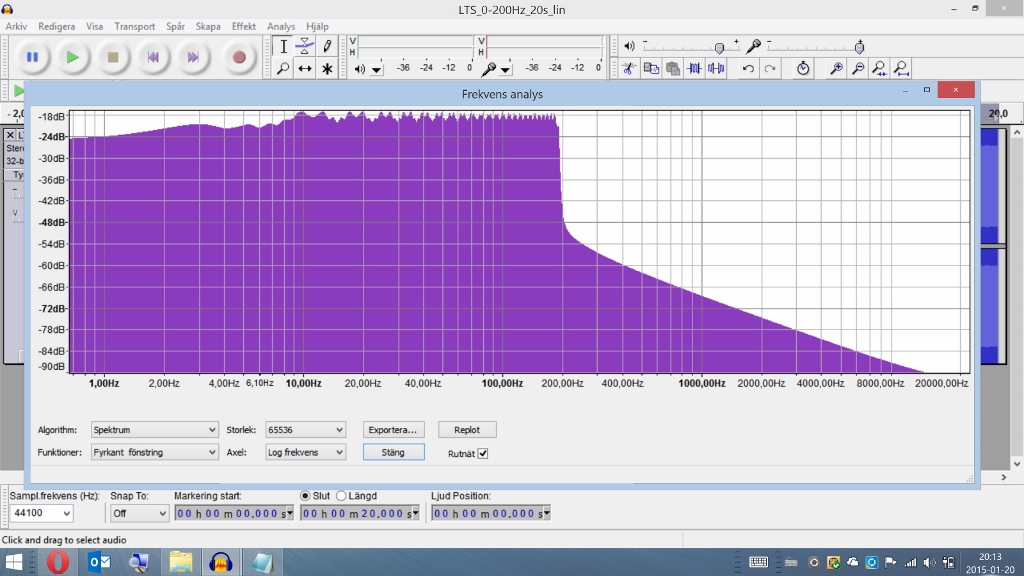Open the Transport menu
Viewport: 1024px width, 576px height.
[134, 26]
